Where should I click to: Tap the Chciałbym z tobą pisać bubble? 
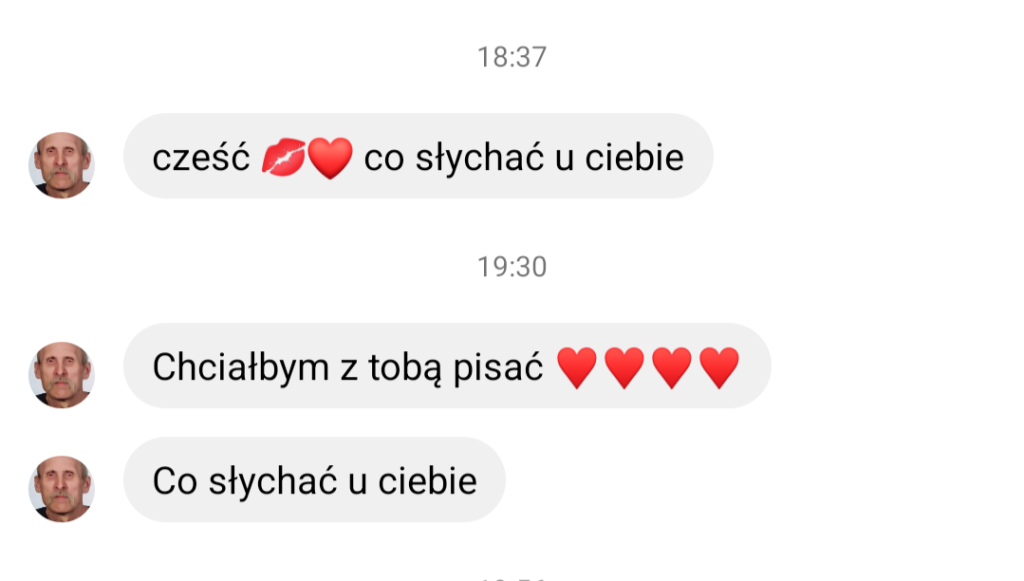coord(447,366)
